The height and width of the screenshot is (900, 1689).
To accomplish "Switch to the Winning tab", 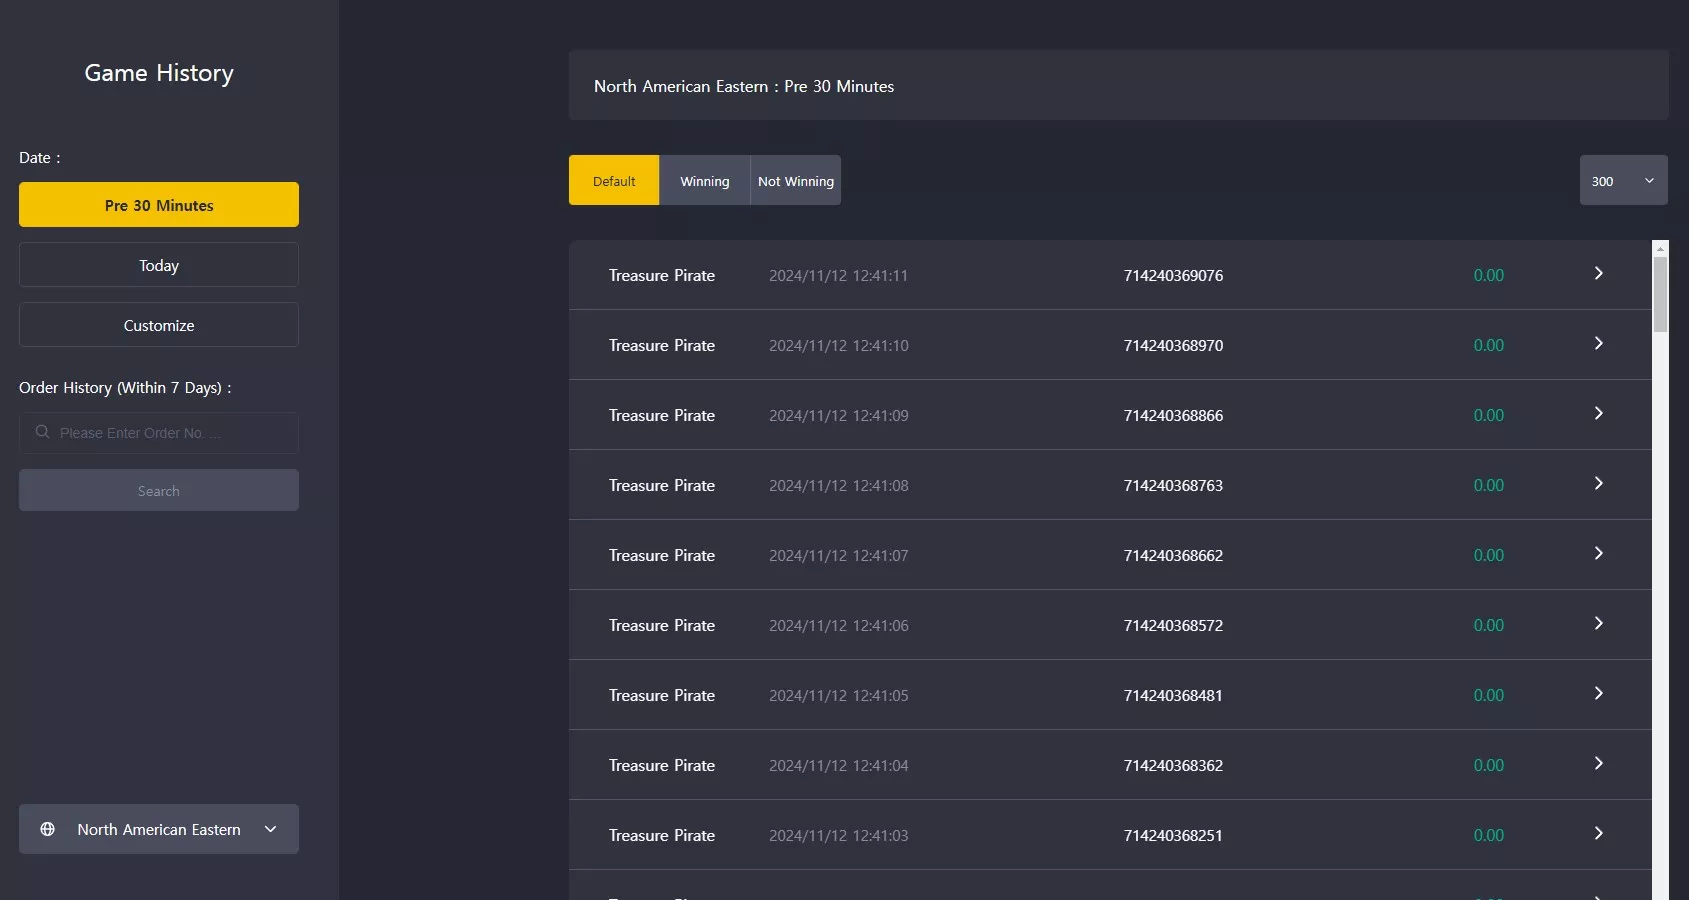I will [x=705, y=180].
